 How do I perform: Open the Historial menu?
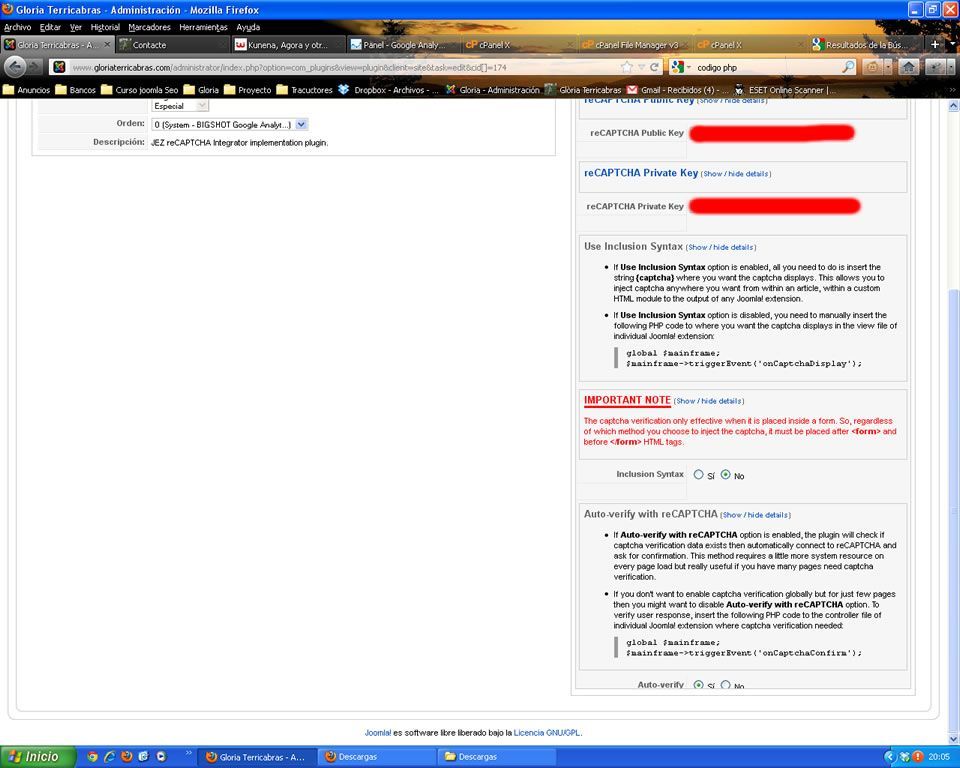point(105,27)
